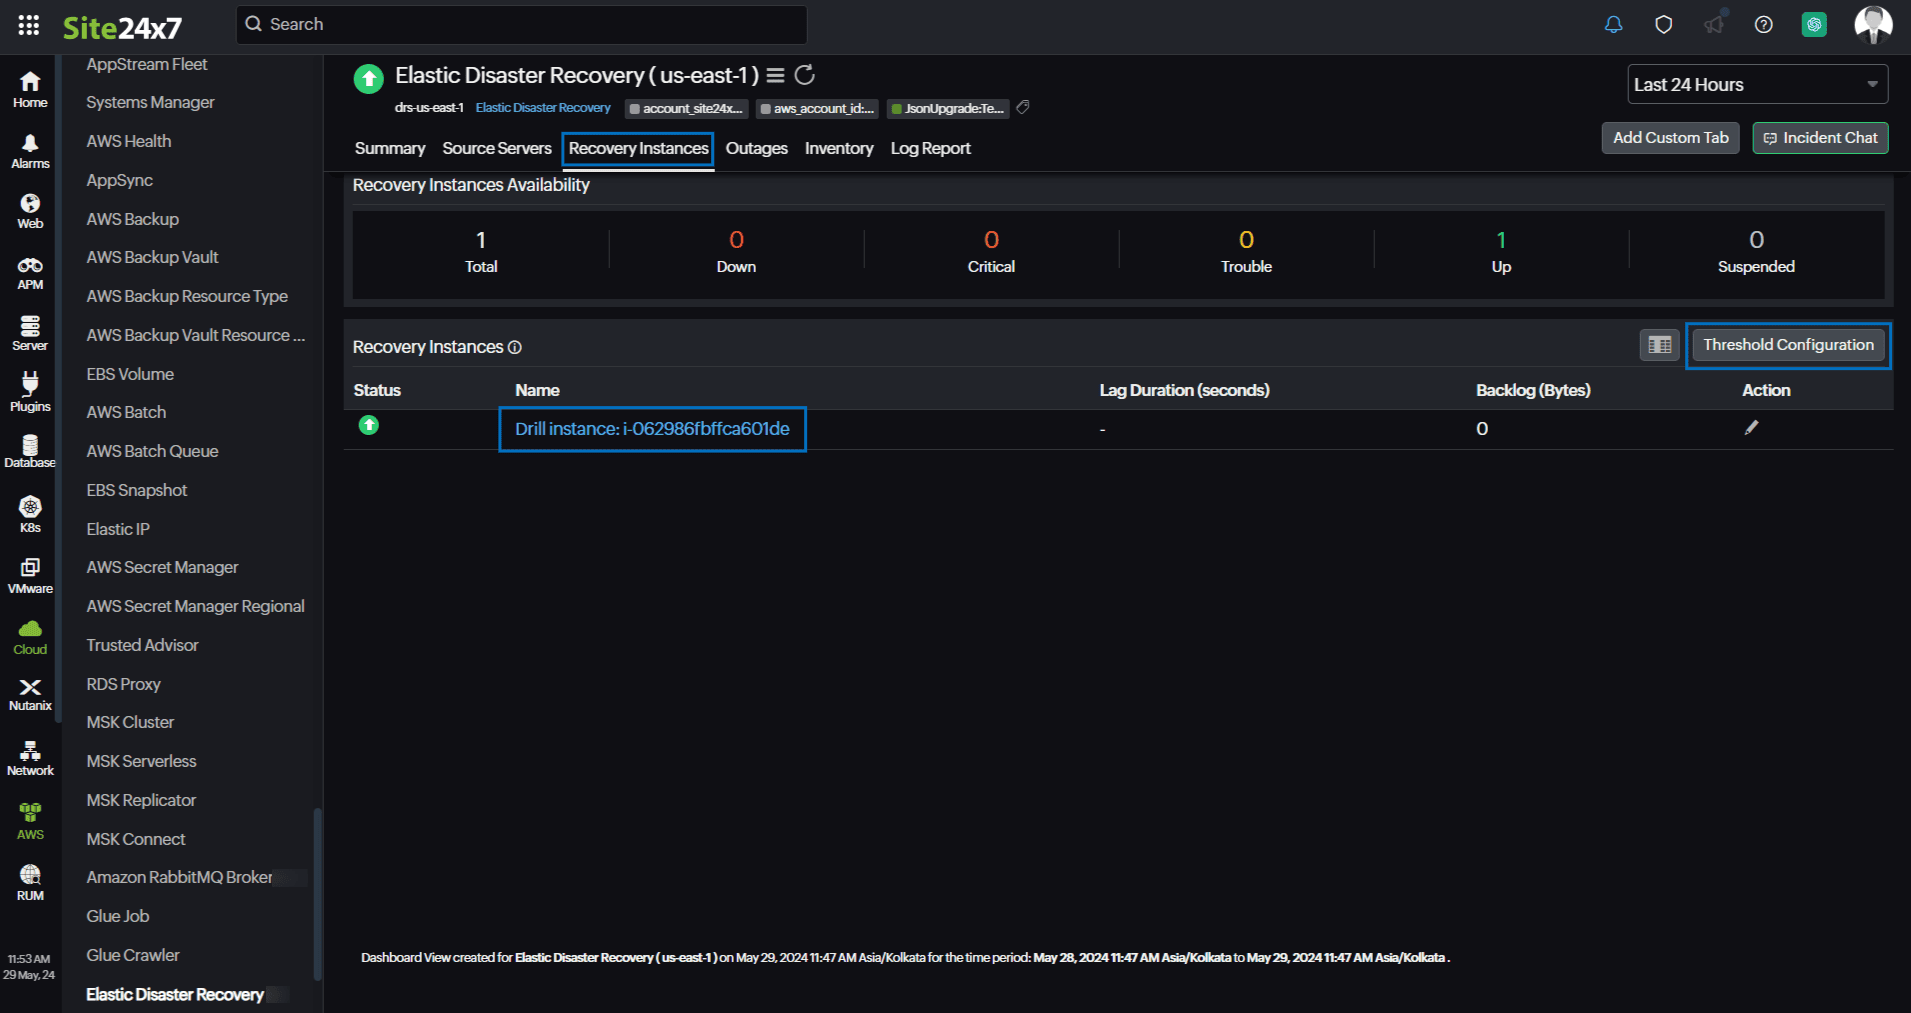
Task: Click the Add Custom Tab button
Action: tap(1670, 138)
